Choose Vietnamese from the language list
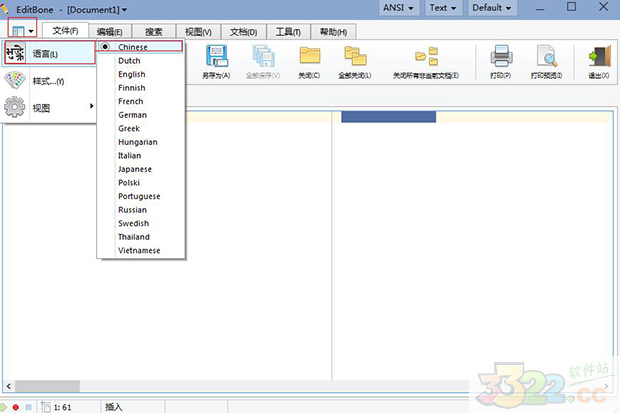Image resolution: width=620 pixels, height=413 pixels. [141, 250]
